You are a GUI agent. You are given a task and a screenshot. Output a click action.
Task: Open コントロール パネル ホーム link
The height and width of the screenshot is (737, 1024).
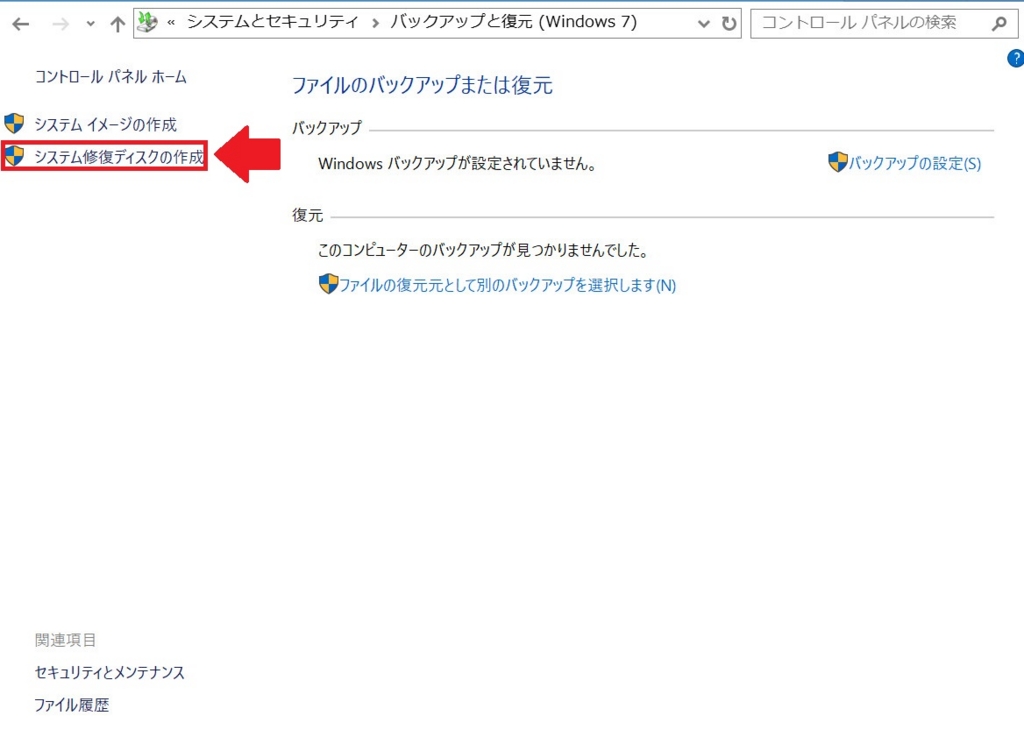(x=110, y=77)
